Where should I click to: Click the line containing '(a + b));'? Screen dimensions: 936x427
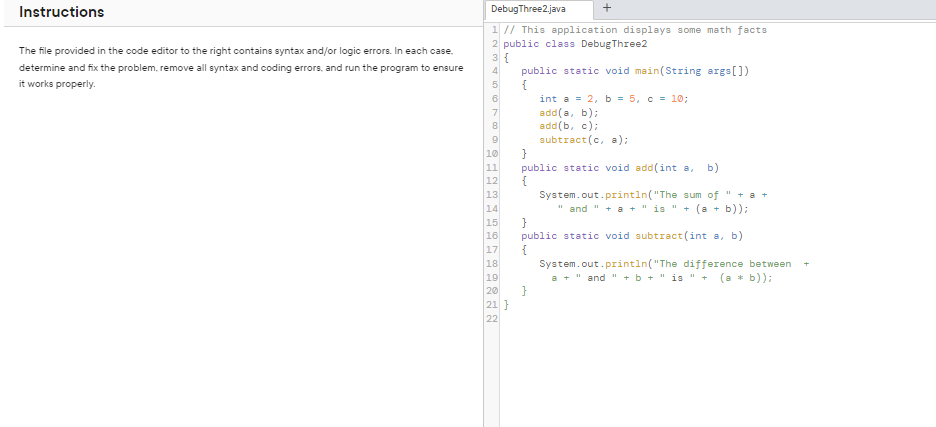point(653,208)
